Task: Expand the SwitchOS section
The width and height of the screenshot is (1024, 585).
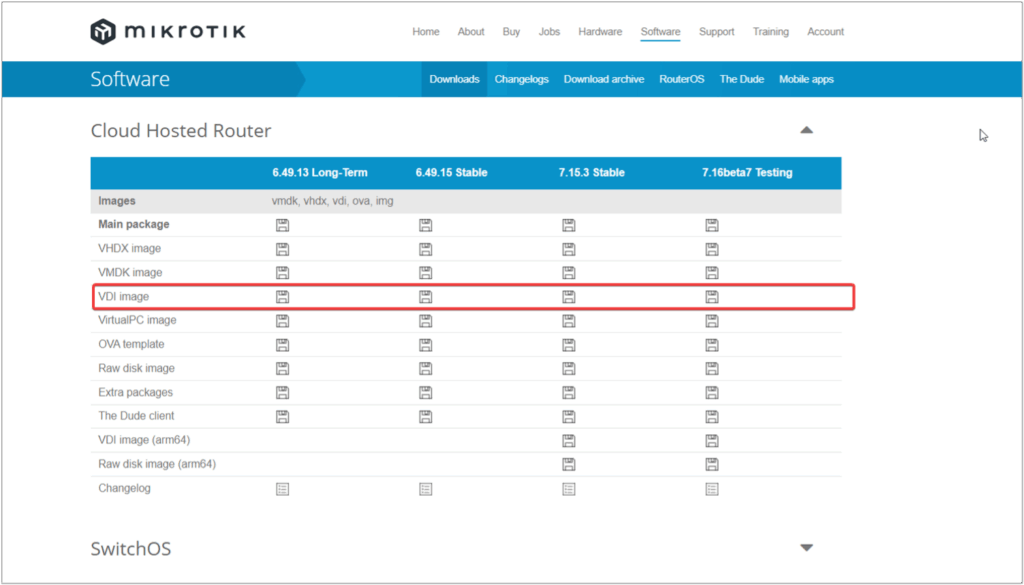Action: pyautogui.click(x=807, y=548)
